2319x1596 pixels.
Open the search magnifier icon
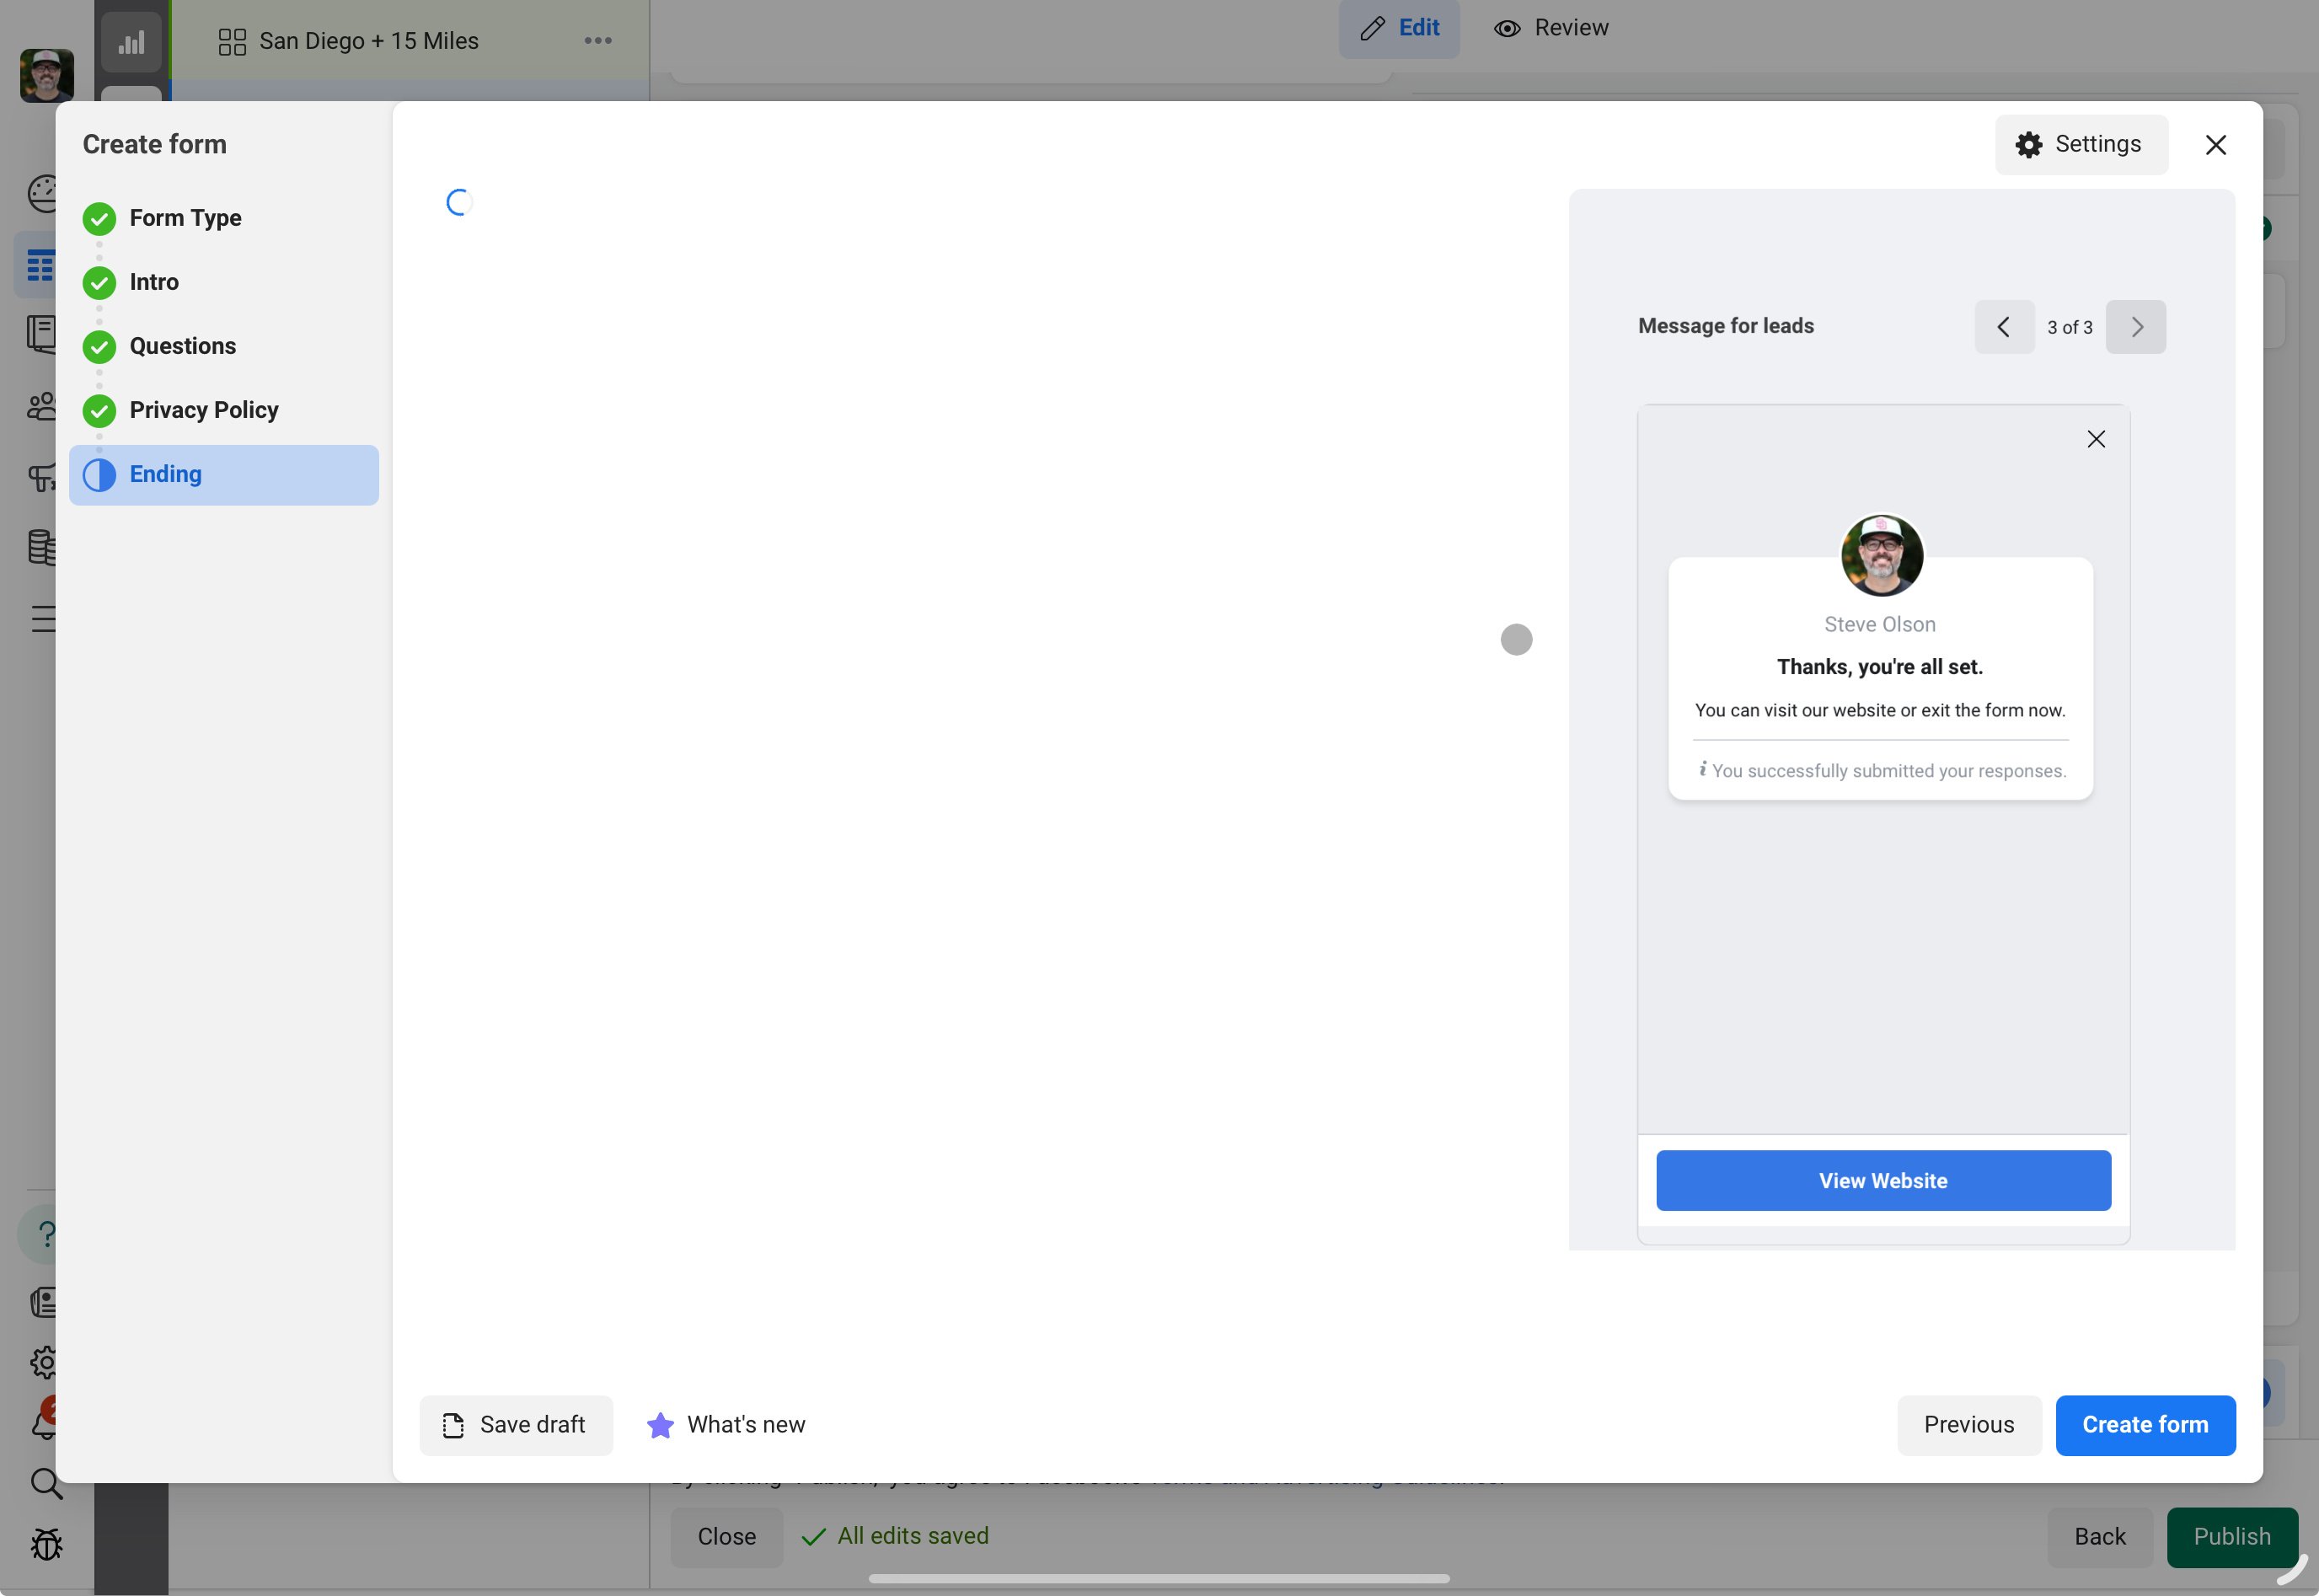click(x=45, y=1483)
